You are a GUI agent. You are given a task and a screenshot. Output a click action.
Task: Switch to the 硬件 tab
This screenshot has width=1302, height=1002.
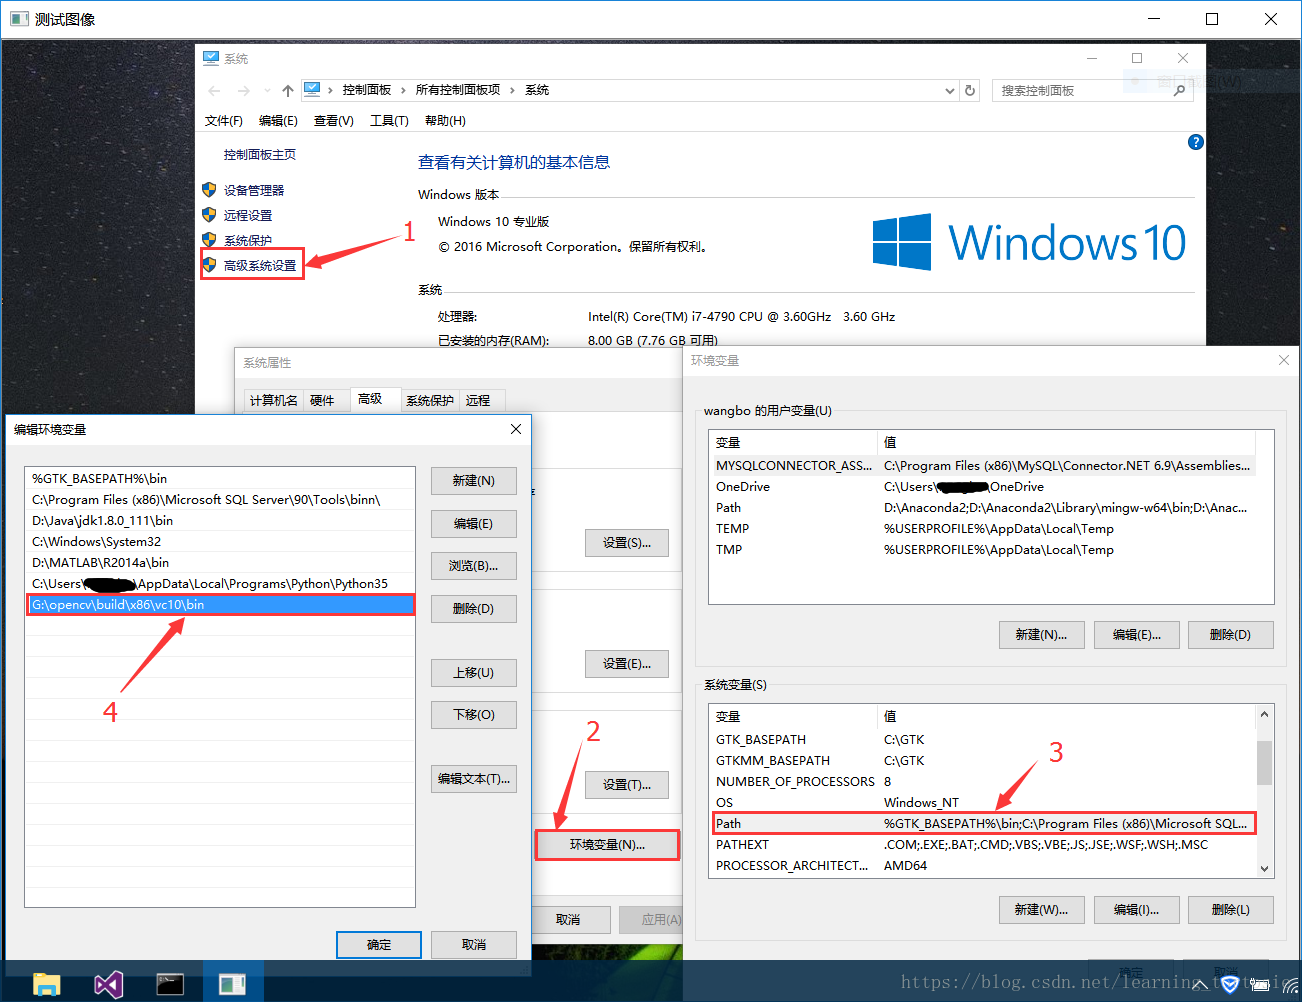coord(324,400)
